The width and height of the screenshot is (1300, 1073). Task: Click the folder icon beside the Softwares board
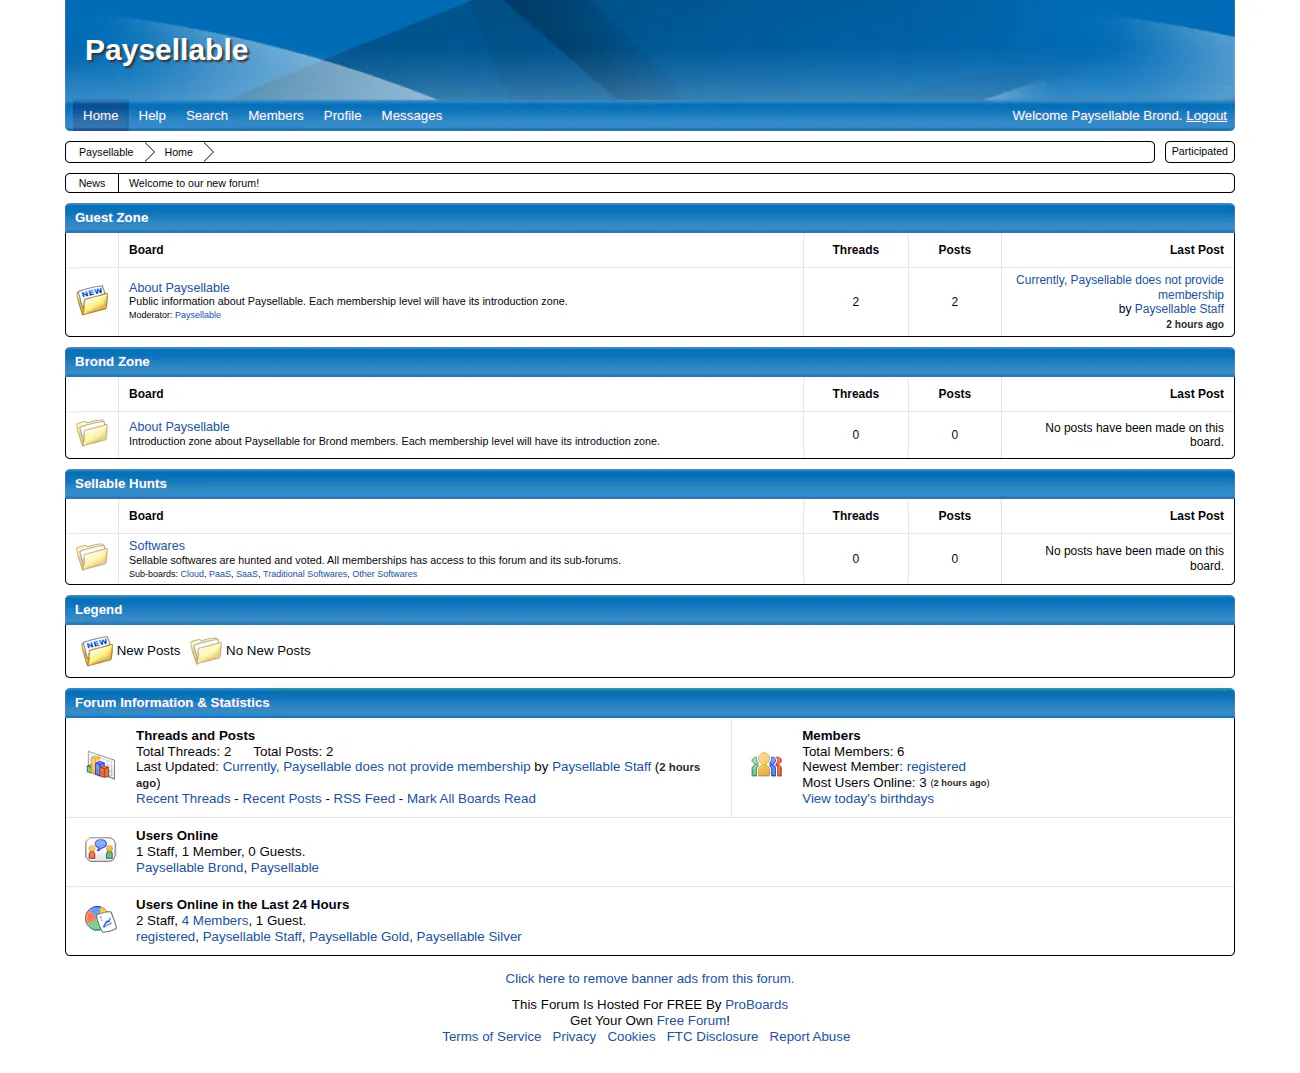click(93, 556)
